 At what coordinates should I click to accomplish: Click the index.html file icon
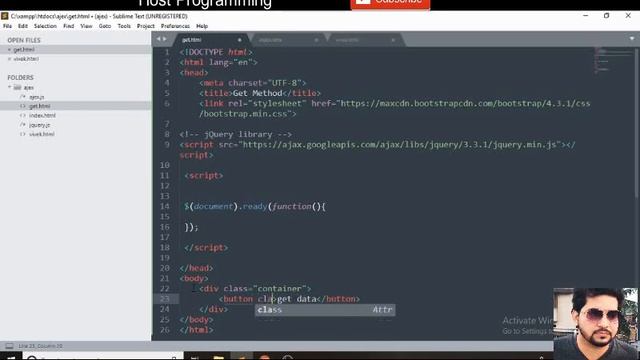[x=23, y=116]
